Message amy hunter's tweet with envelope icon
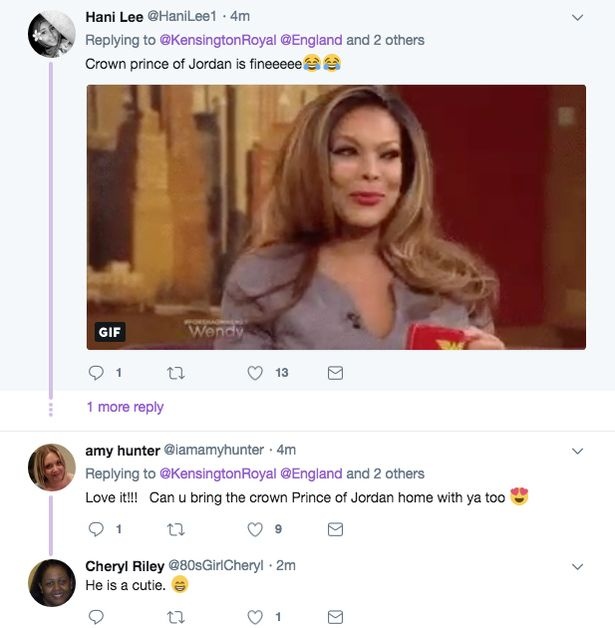Screen dimensions: 615x628 pyautogui.click(x=335, y=529)
